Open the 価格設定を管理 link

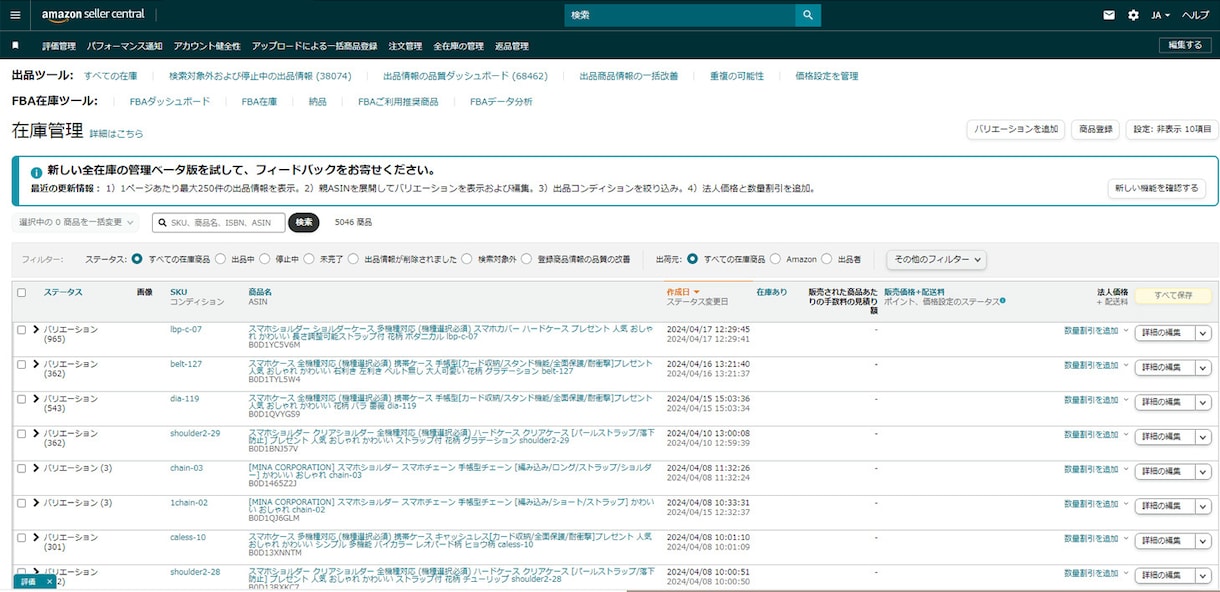pyautogui.click(x=827, y=76)
